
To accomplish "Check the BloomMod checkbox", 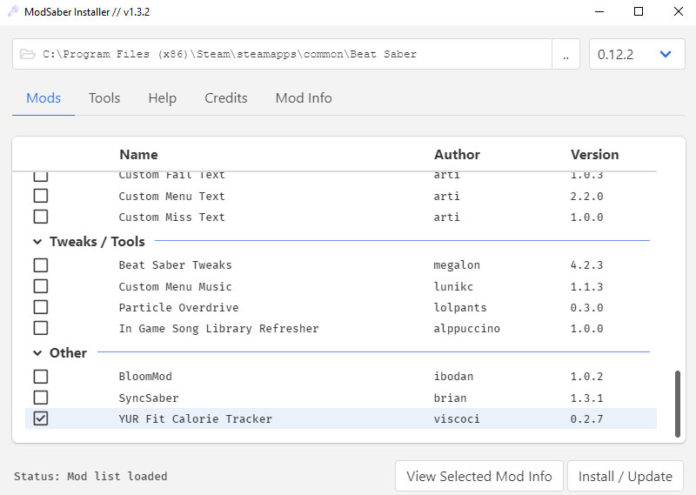I will pyautogui.click(x=41, y=377).
